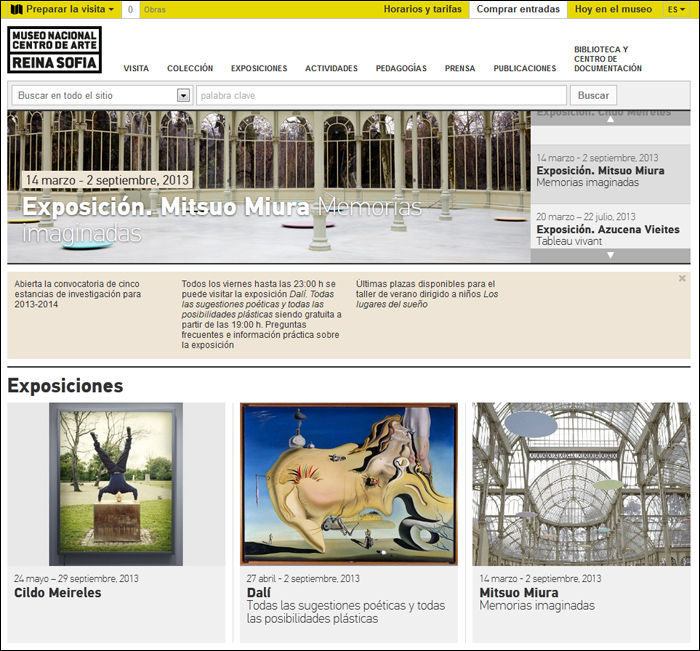Open the Pedagogías menu
Viewport: 700px width, 651px height.
[401, 68]
